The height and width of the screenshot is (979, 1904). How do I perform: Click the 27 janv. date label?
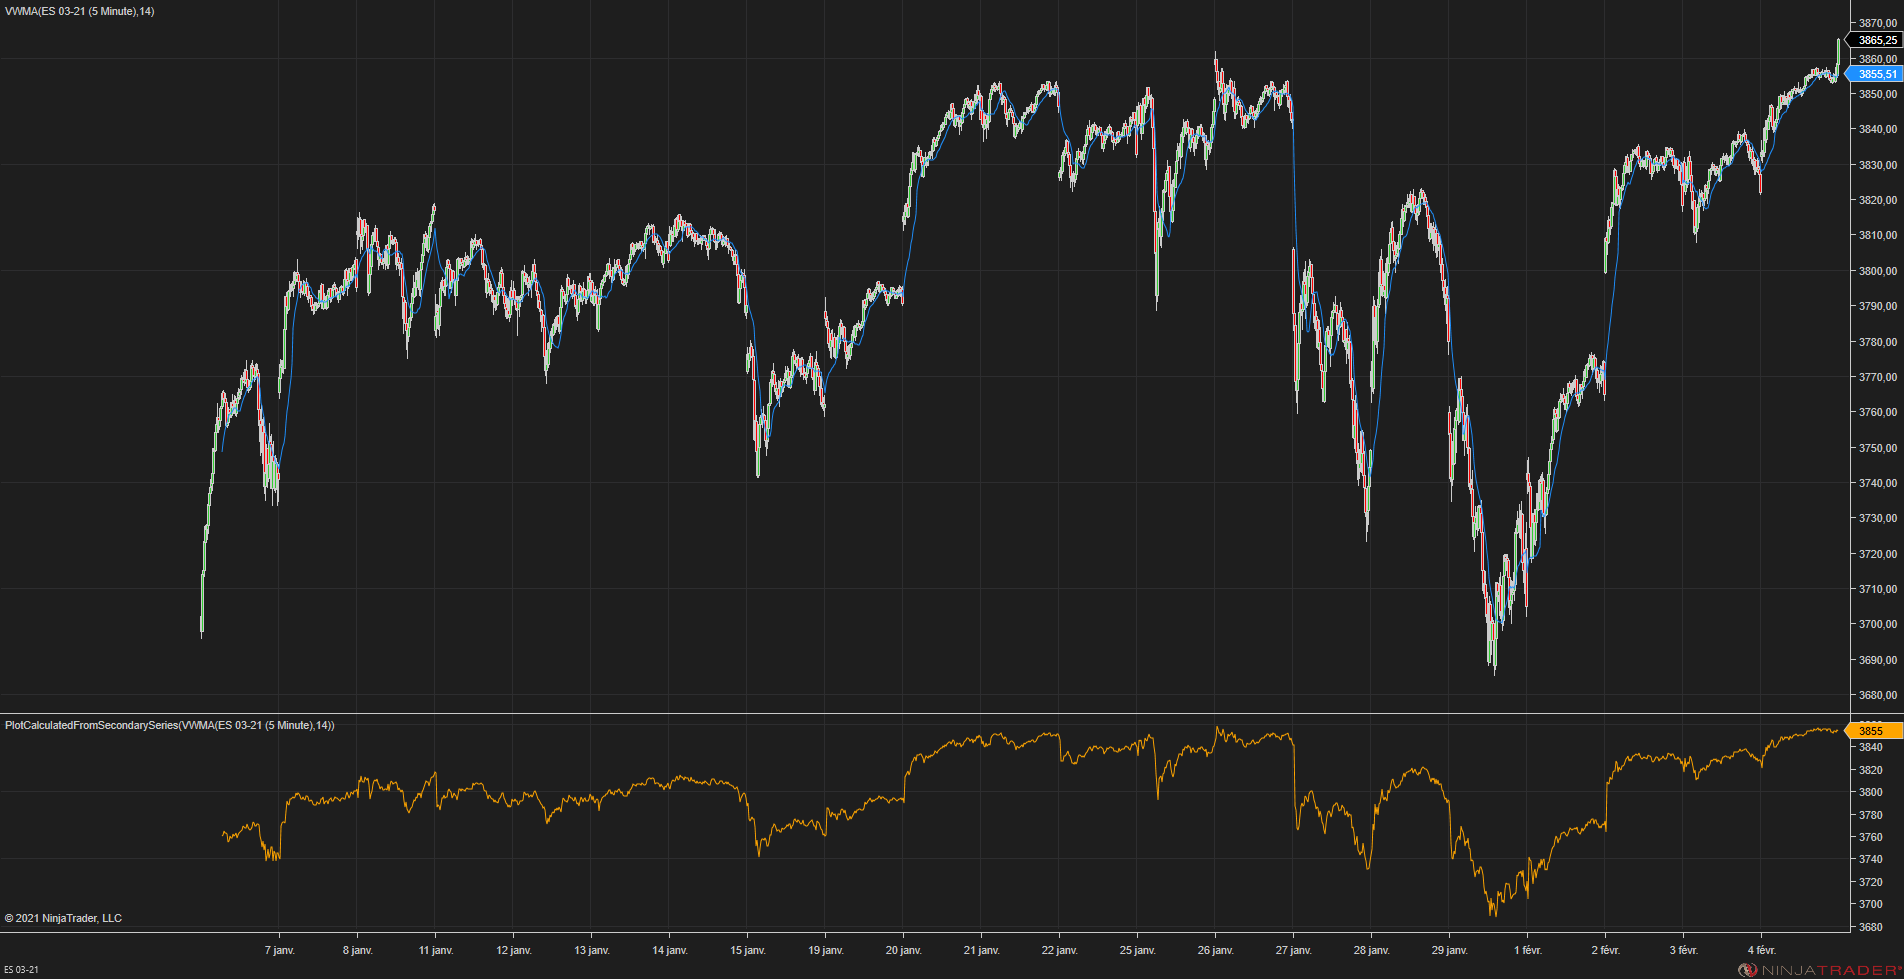[1293, 950]
